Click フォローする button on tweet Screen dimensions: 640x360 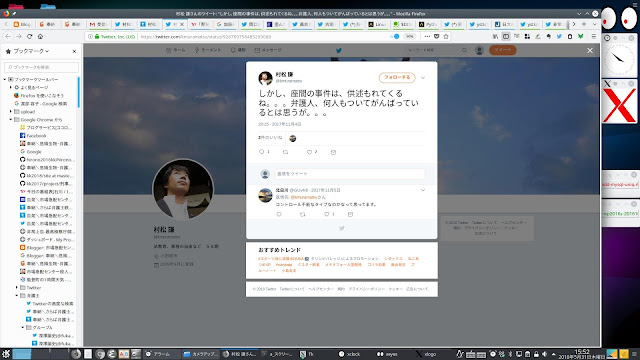(x=397, y=77)
